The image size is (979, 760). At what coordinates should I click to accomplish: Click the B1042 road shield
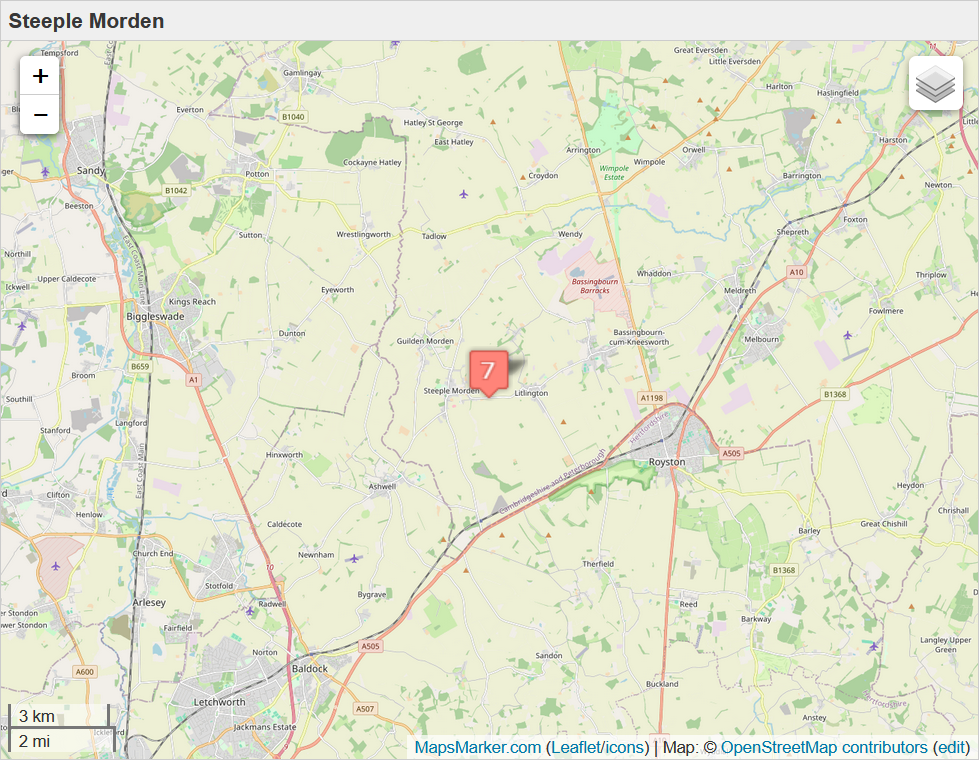176,190
